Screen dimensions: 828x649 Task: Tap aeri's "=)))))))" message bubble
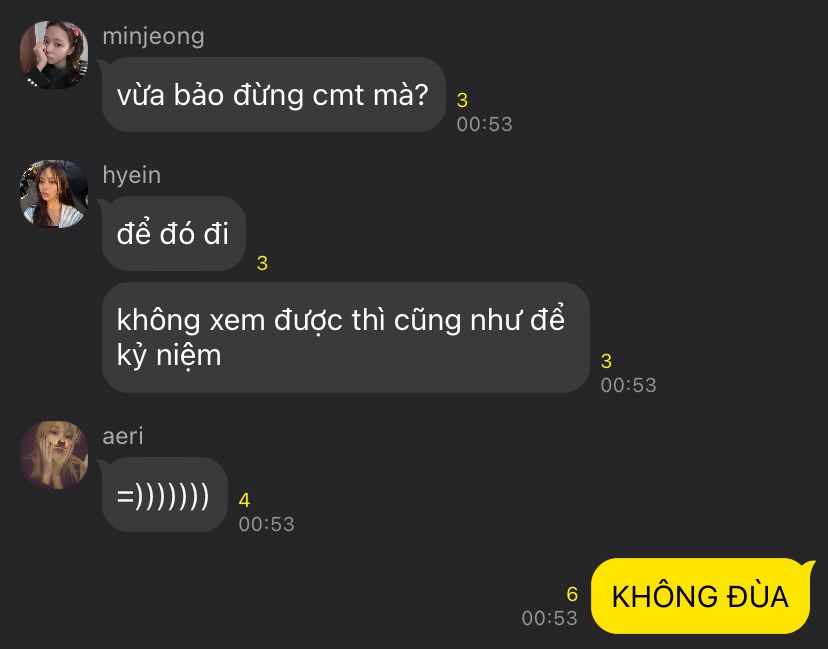(164, 494)
